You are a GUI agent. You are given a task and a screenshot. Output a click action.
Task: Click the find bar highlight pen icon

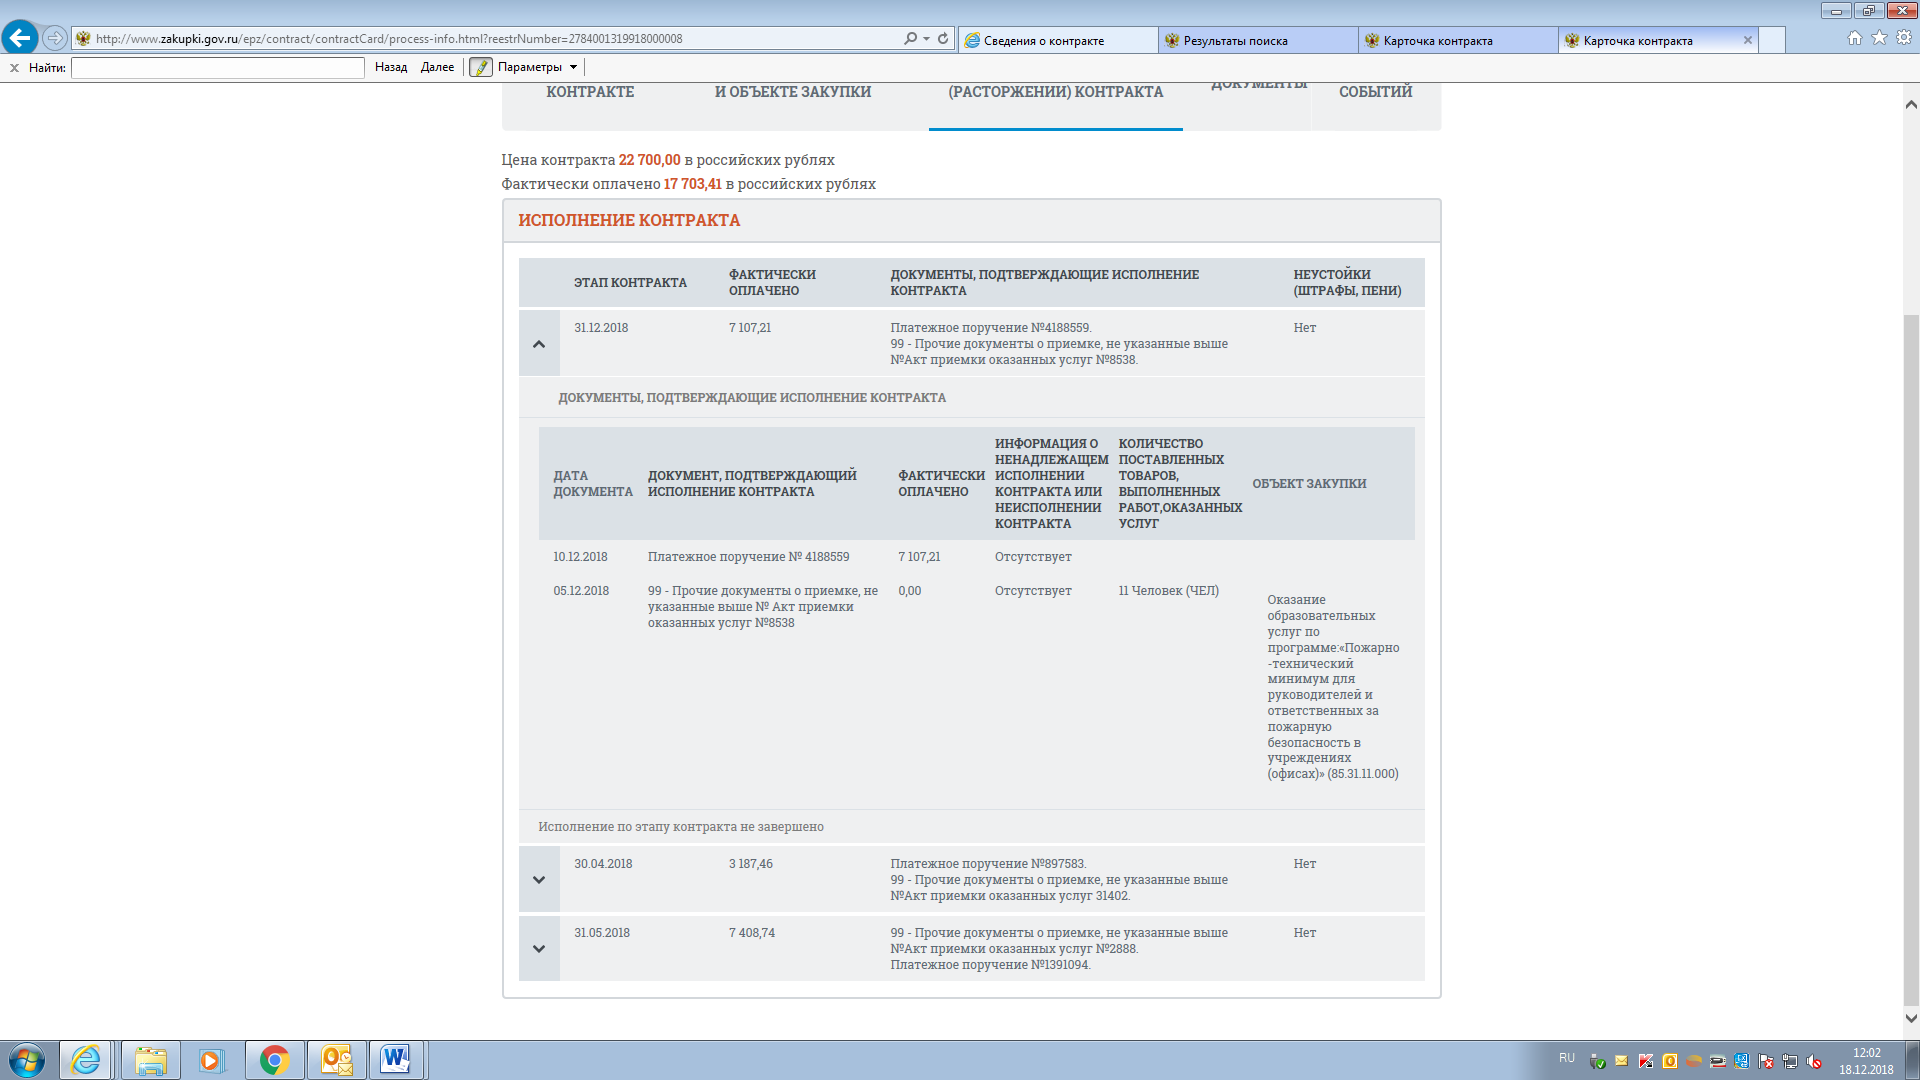pos(481,67)
